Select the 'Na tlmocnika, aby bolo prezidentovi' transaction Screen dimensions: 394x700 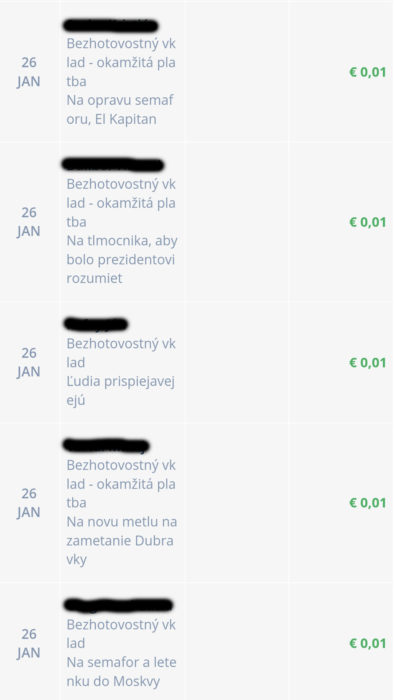pyautogui.click(x=197, y=222)
